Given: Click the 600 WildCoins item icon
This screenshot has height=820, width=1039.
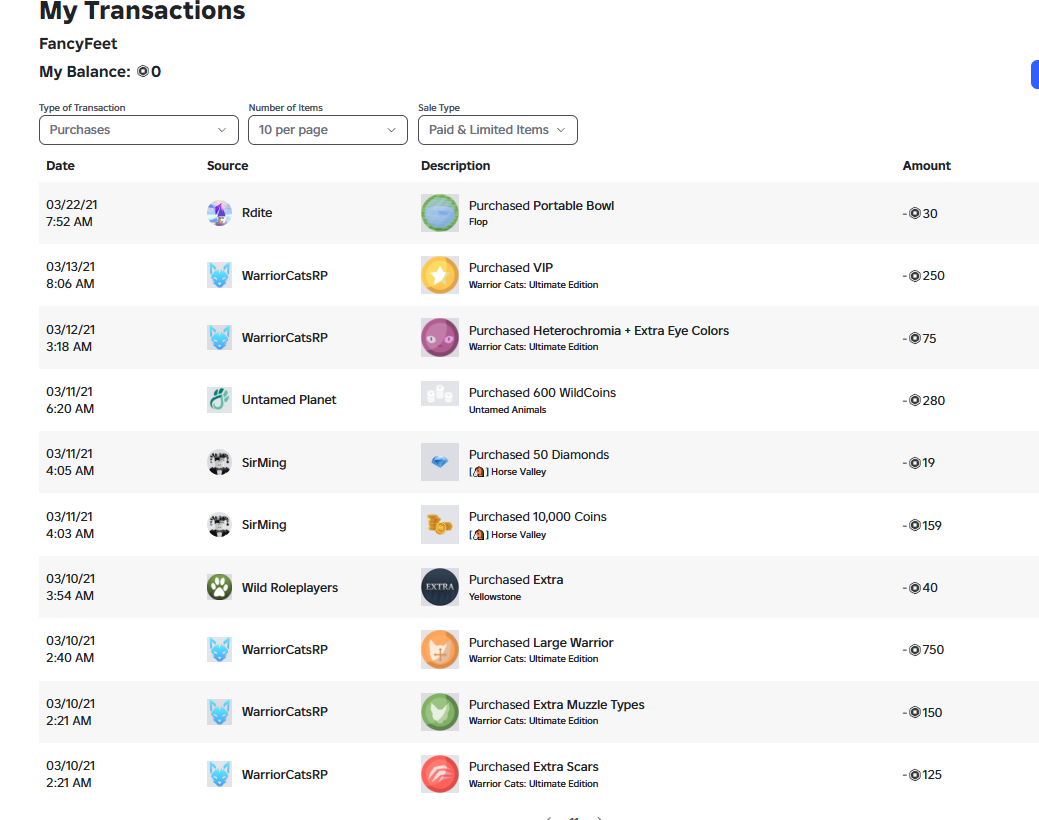Looking at the screenshot, I should (x=440, y=394).
